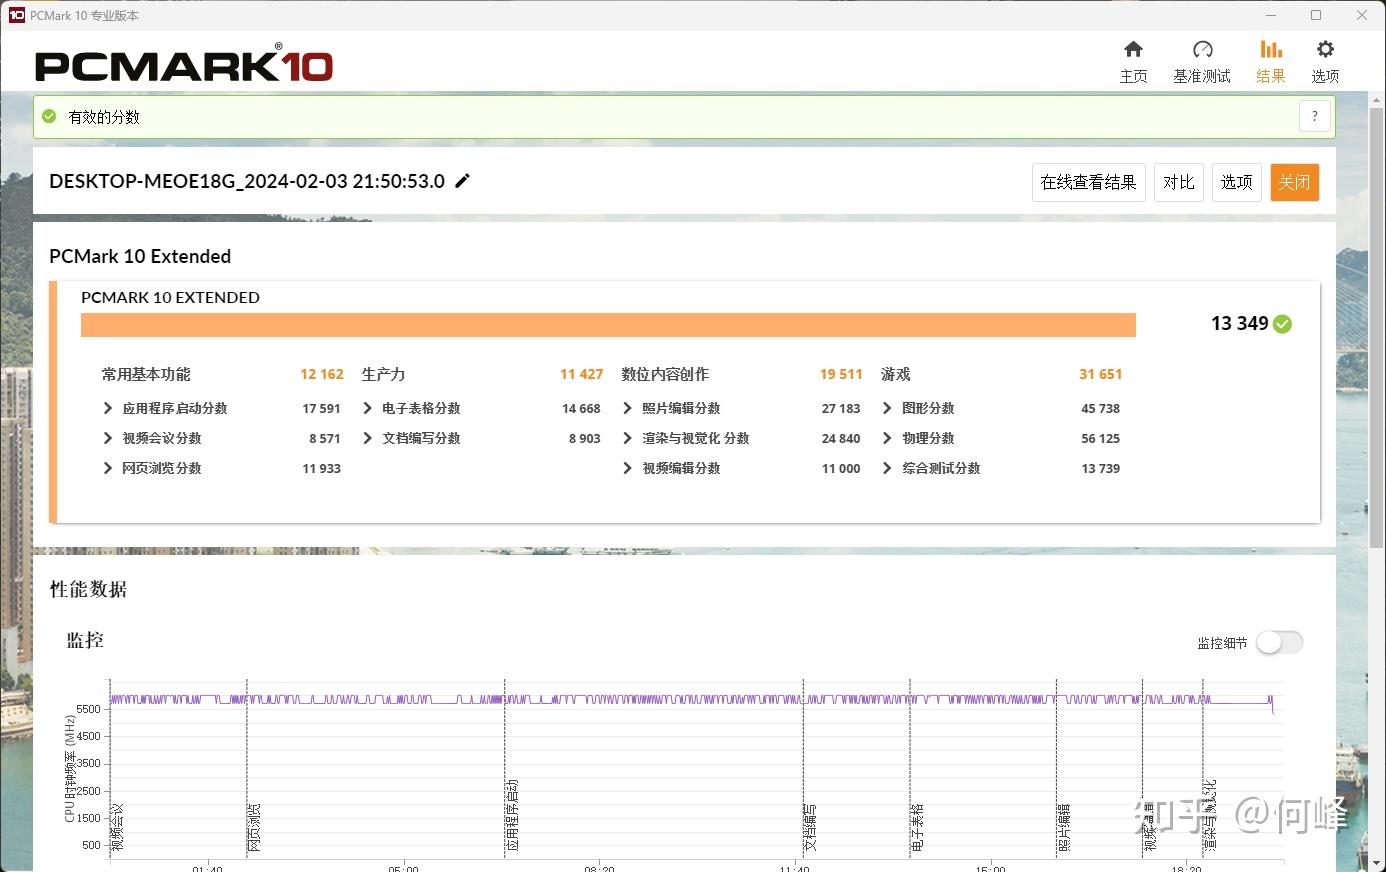Expand 照片编辑分数 row
Screen dimensions: 1386x872
[x=628, y=408]
